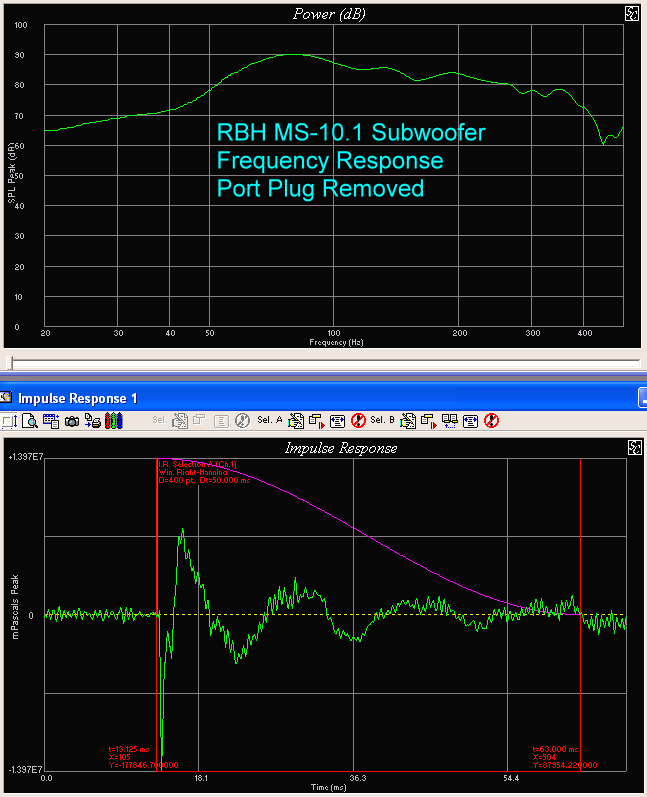
Task: Click the Sel. B fit-width icon
Action: (471, 421)
